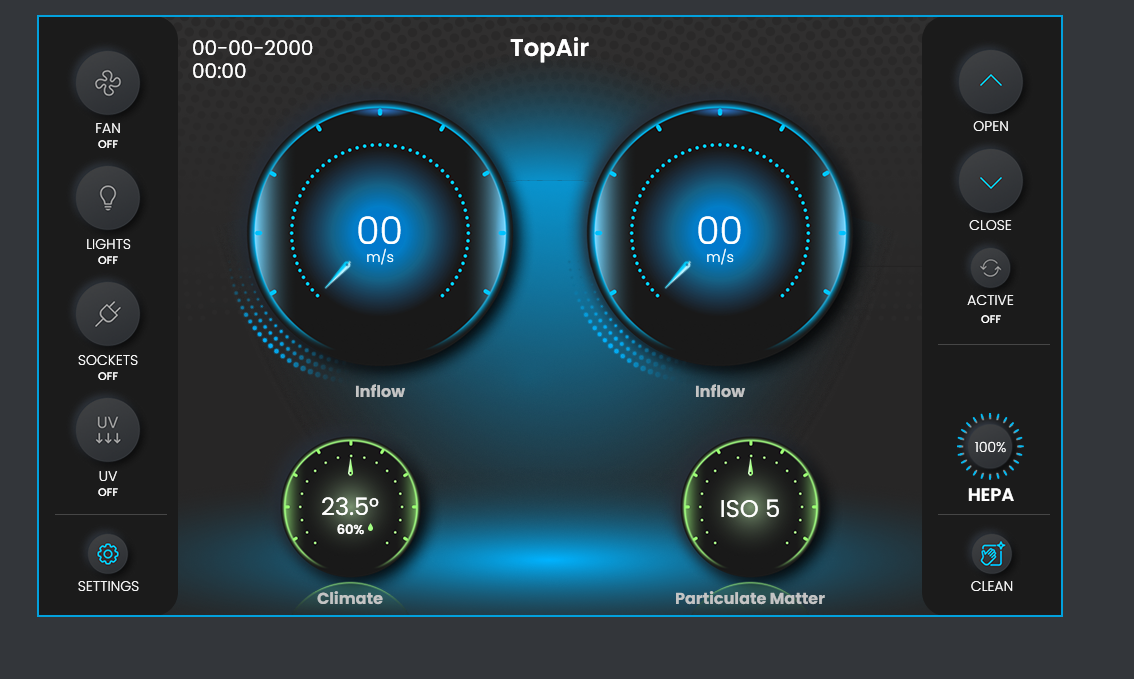The height and width of the screenshot is (679, 1134).
Task: Click the CLOSE label text
Action: click(990, 226)
